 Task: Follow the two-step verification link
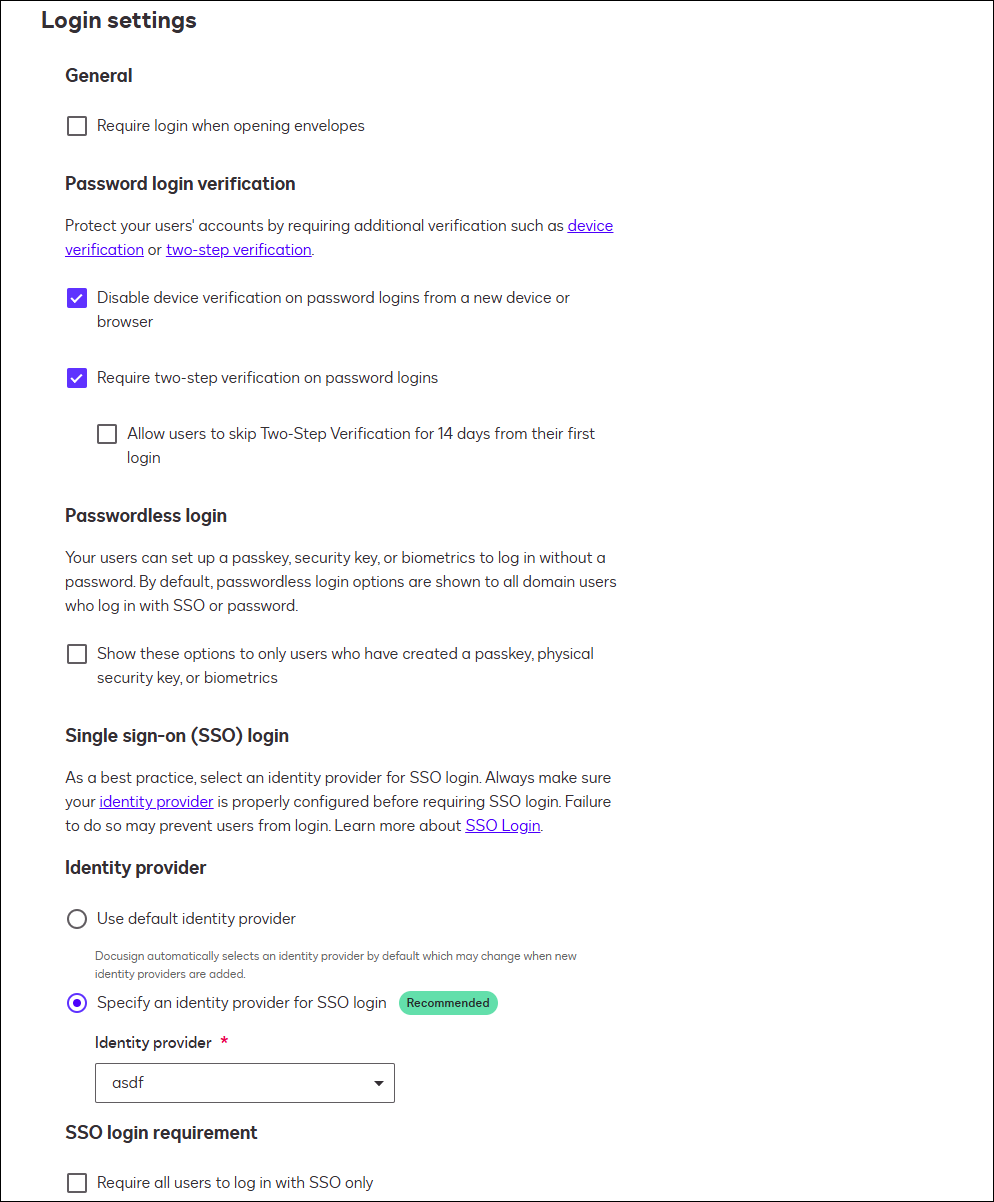click(x=238, y=249)
